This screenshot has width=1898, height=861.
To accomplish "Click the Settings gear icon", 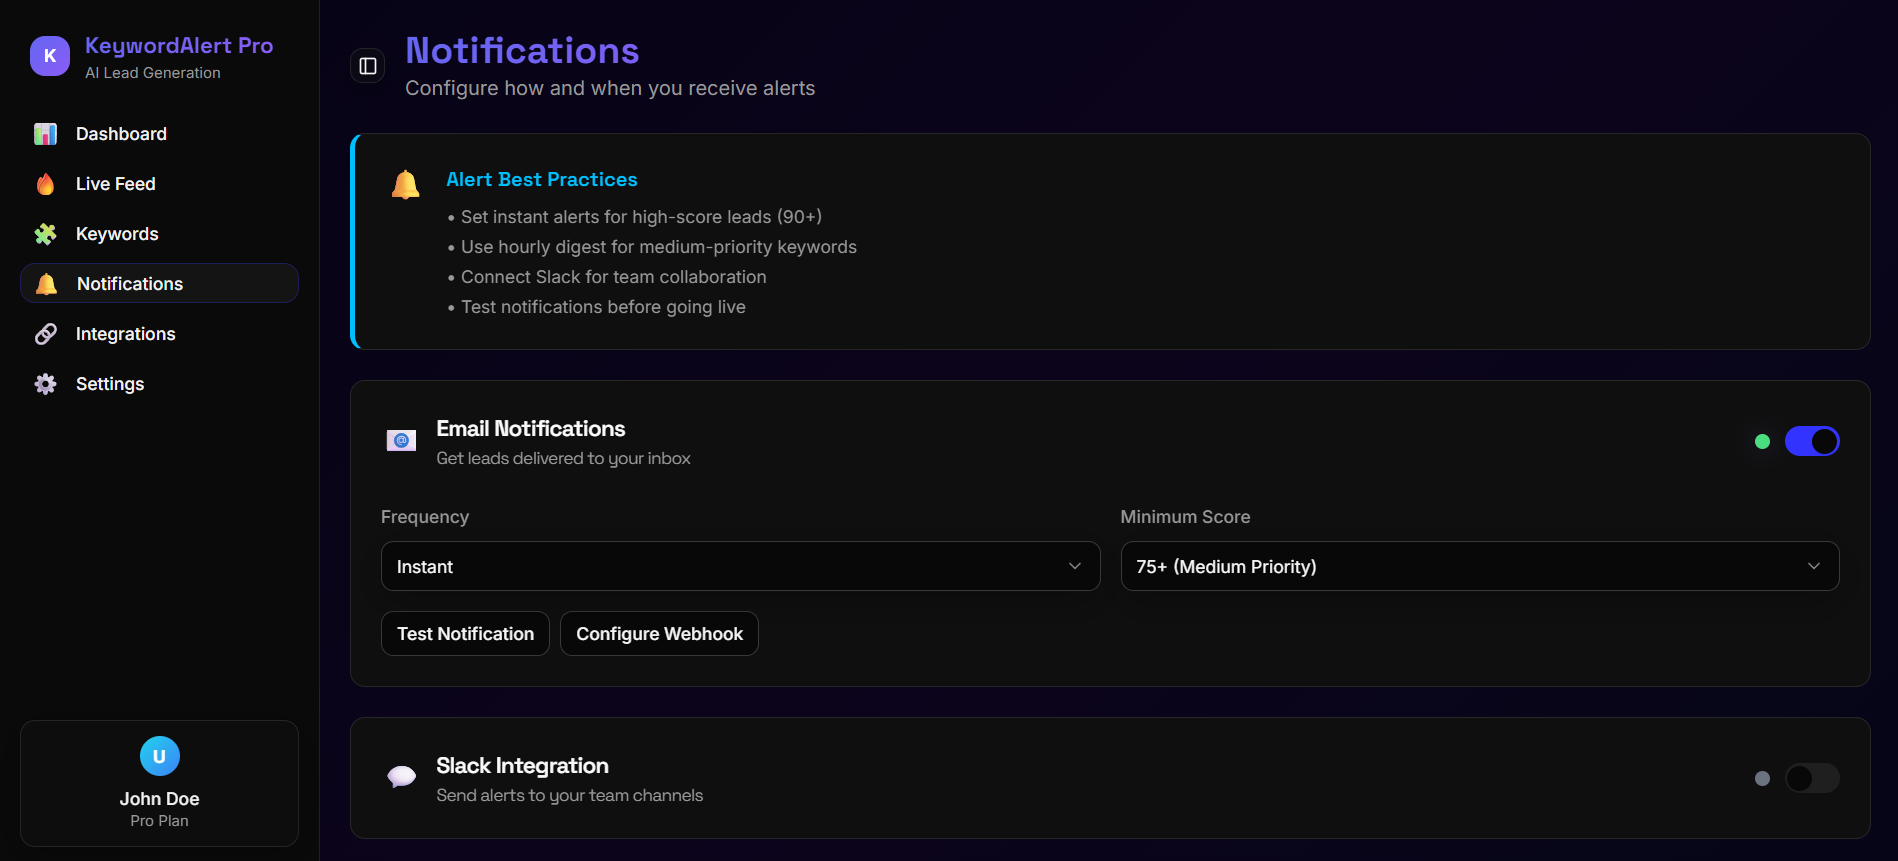I will tap(46, 384).
